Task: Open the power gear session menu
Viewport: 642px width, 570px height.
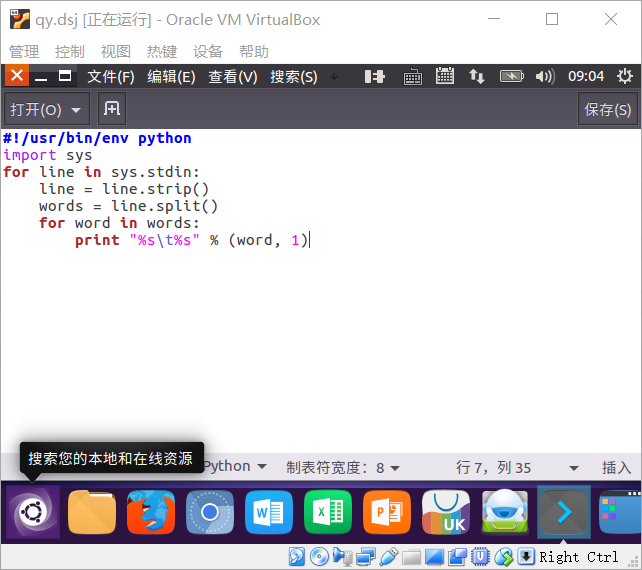Action: 625,77
